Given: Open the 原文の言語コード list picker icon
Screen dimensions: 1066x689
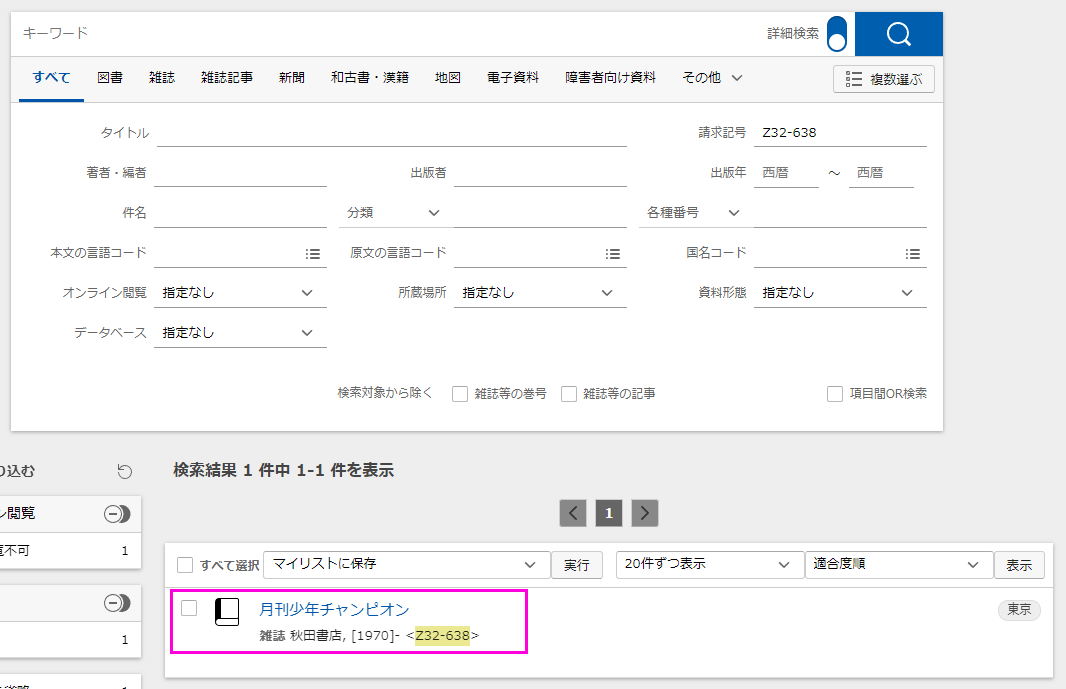Looking at the screenshot, I should [613, 254].
